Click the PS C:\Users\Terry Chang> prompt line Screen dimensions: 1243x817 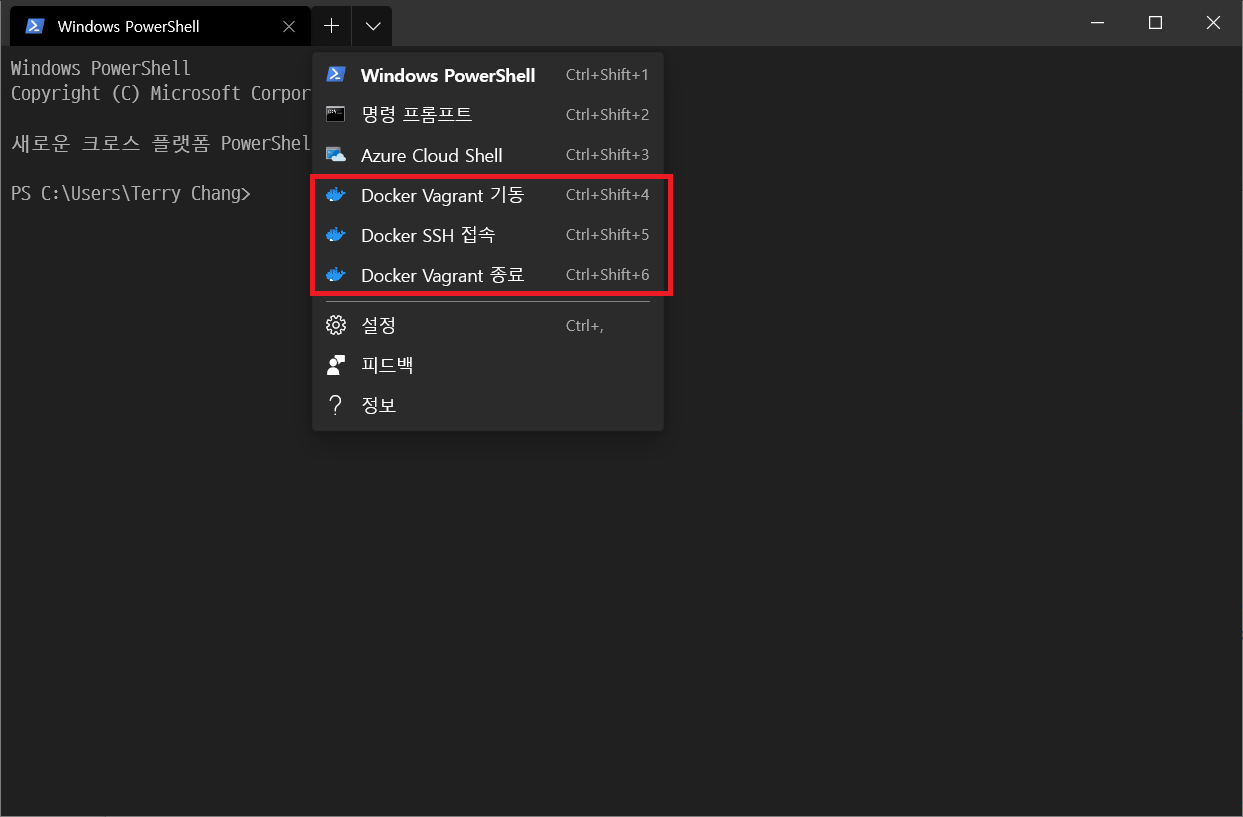click(131, 194)
